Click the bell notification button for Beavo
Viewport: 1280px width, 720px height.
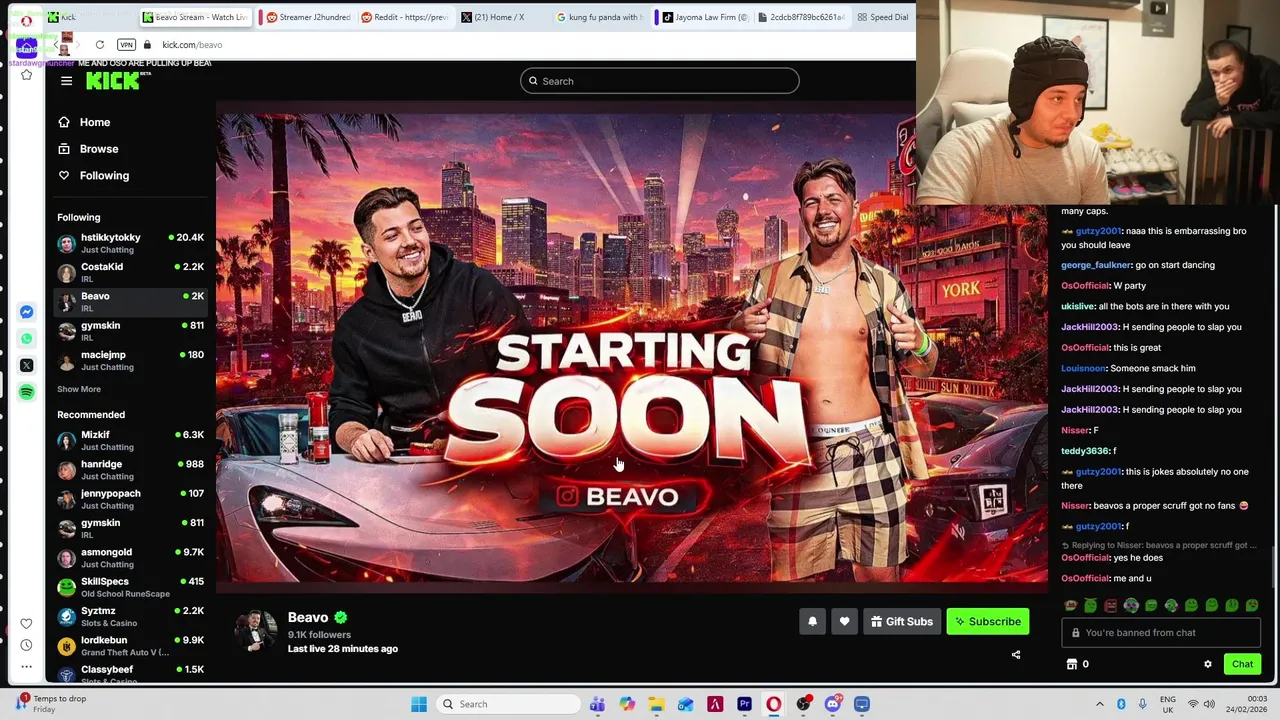pyautogui.click(x=812, y=622)
